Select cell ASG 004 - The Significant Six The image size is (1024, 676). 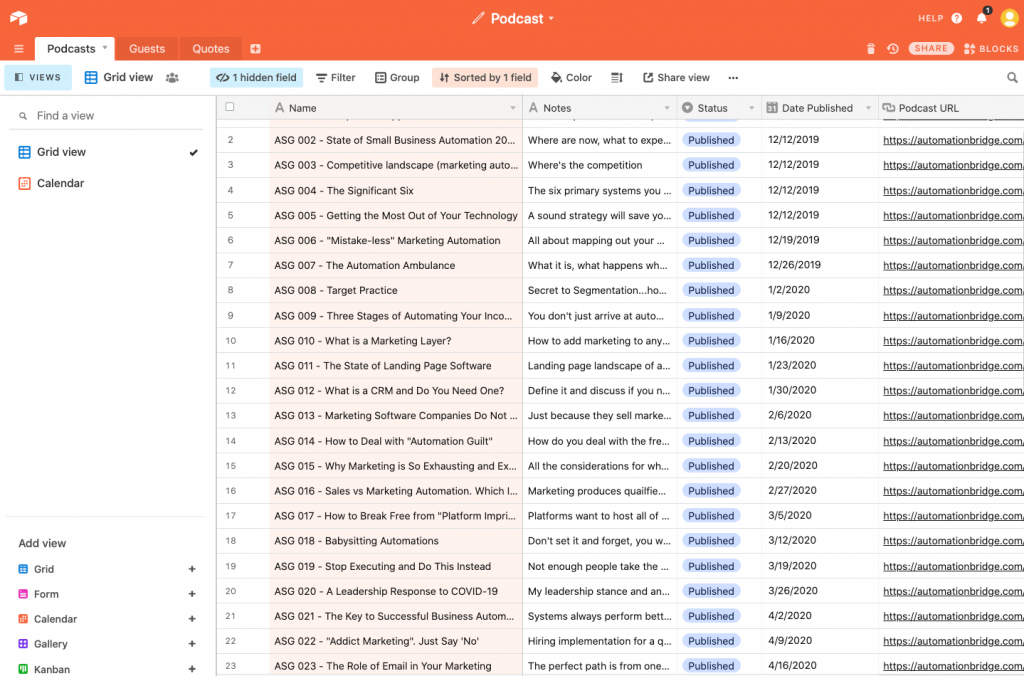(x=396, y=191)
